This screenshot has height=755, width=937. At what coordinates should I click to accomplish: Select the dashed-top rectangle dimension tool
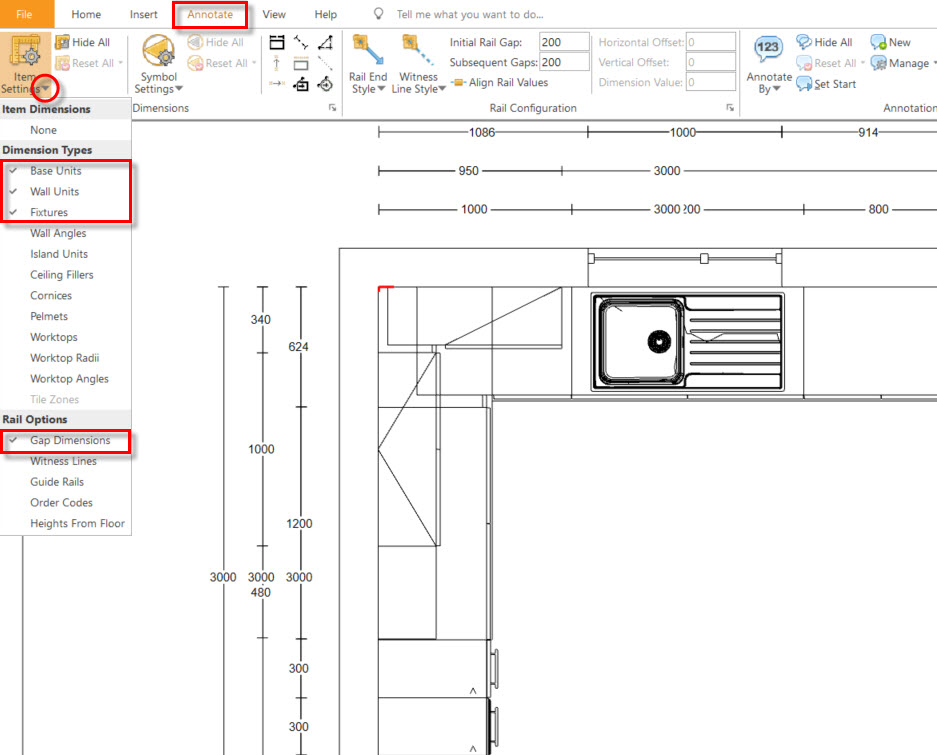(x=301, y=63)
